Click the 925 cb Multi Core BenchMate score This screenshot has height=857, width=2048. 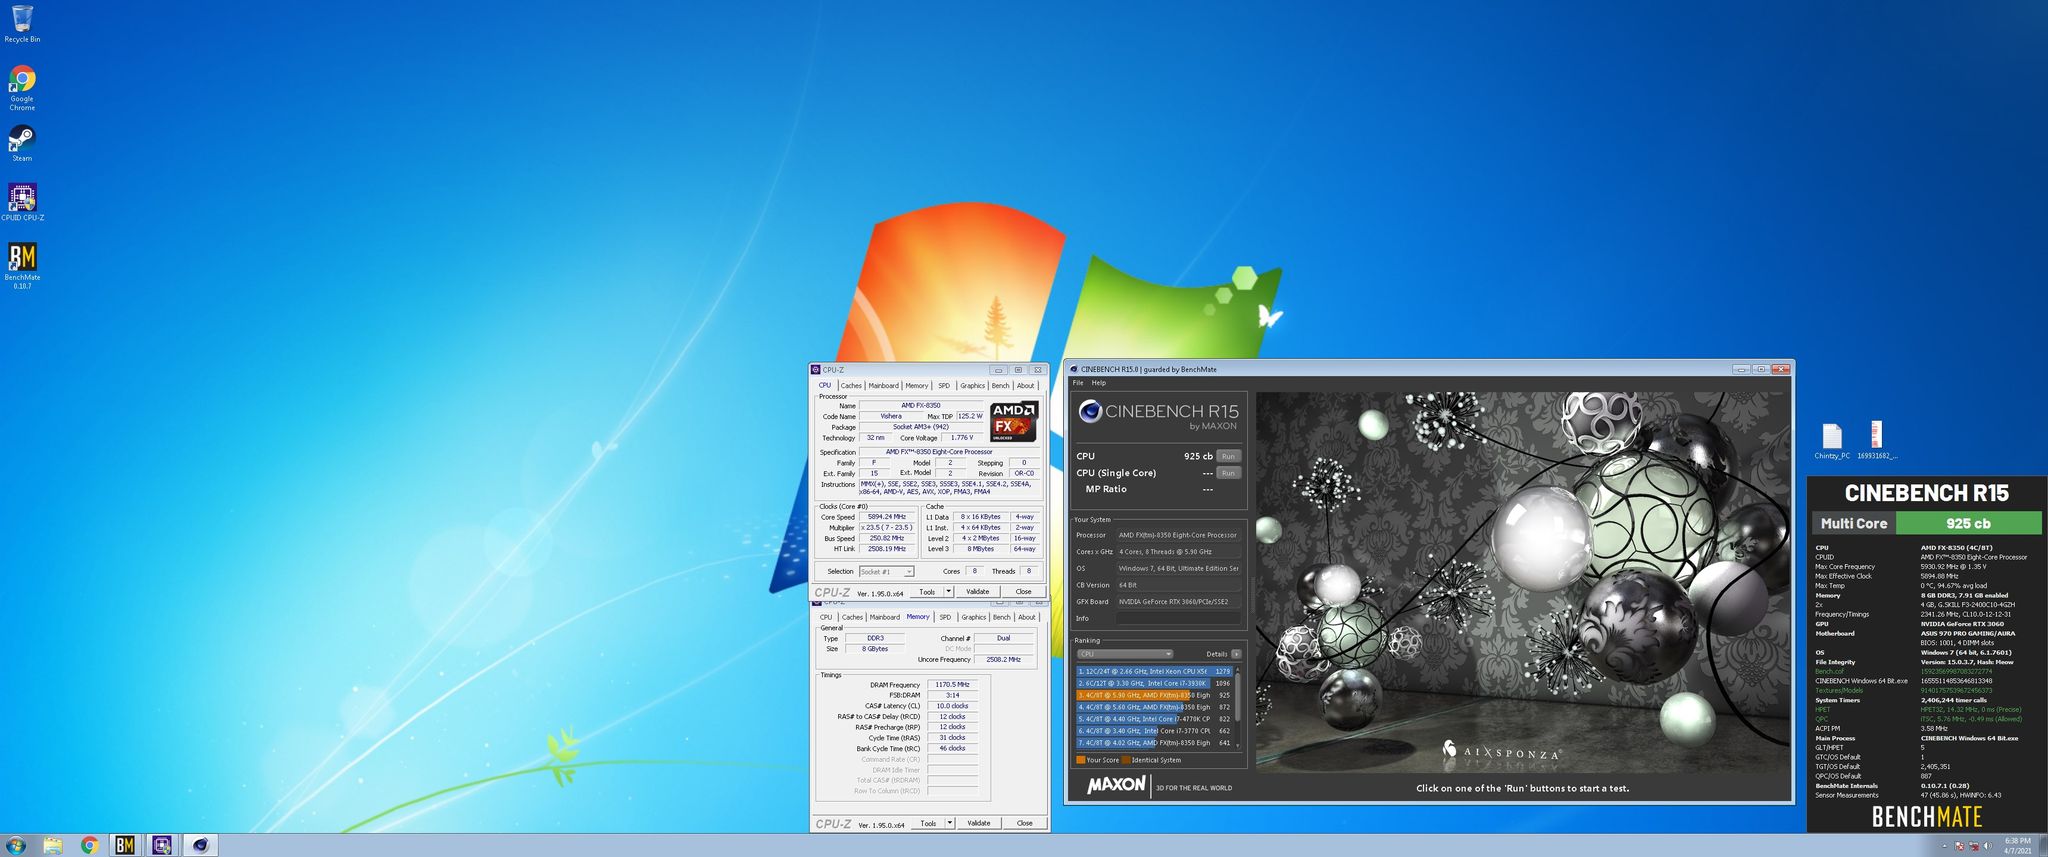coord(1968,523)
